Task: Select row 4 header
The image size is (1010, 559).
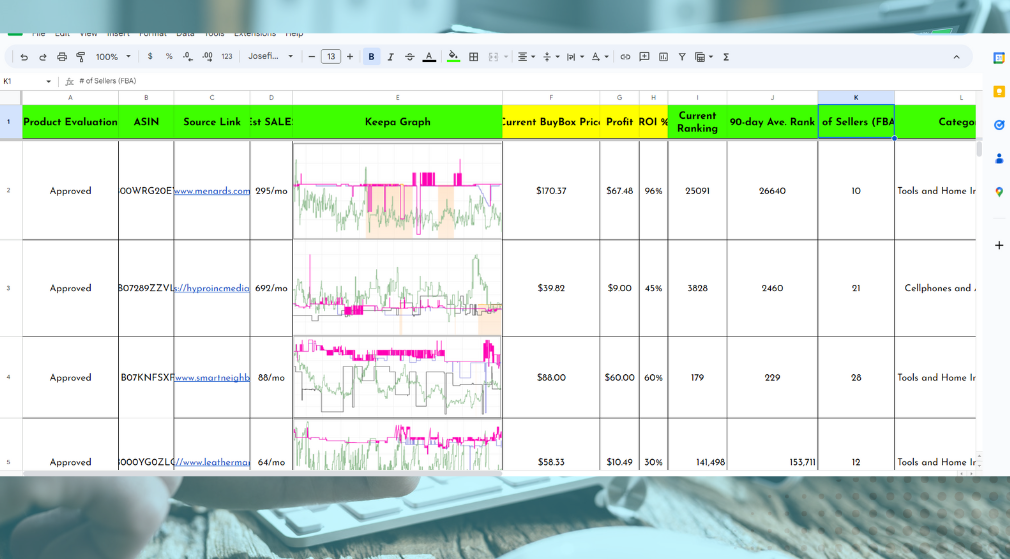Action: coord(8,377)
